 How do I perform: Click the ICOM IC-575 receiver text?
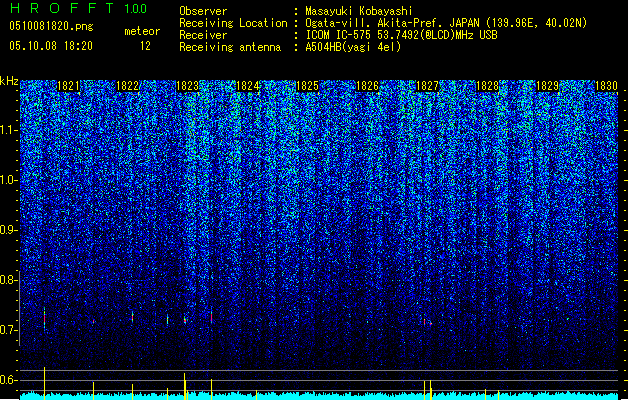click(402, 35)
